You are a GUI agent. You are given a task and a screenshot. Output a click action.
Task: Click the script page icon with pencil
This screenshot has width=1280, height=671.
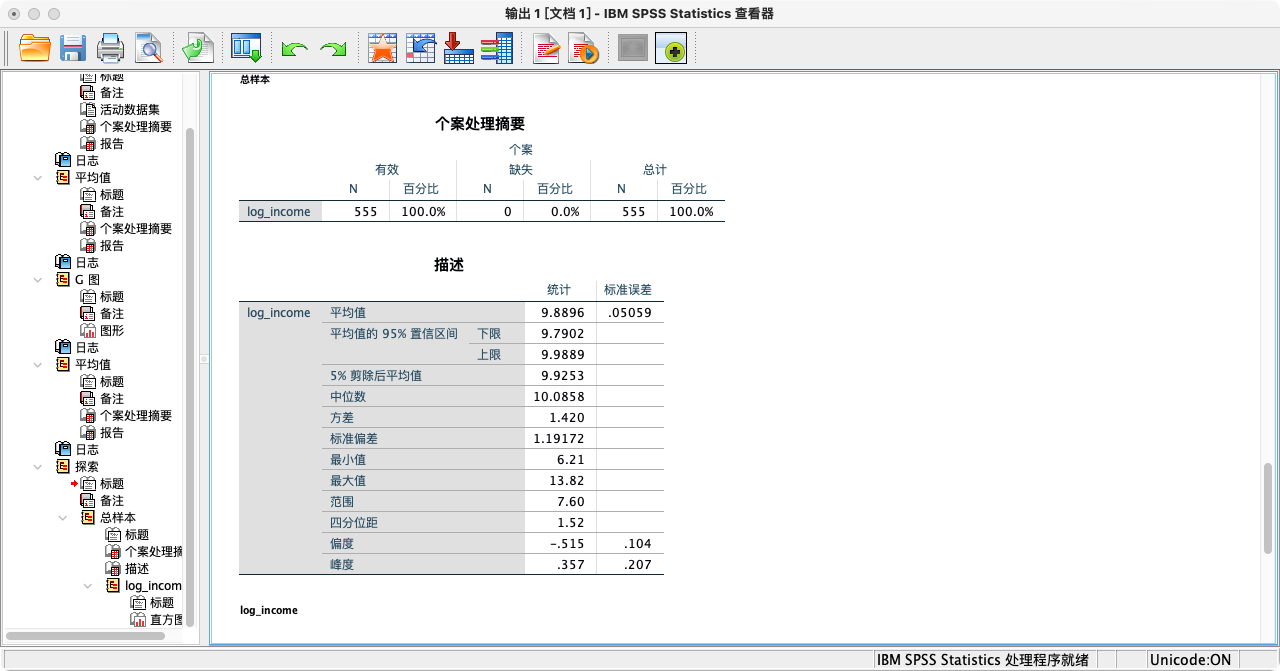click(546, 48)
